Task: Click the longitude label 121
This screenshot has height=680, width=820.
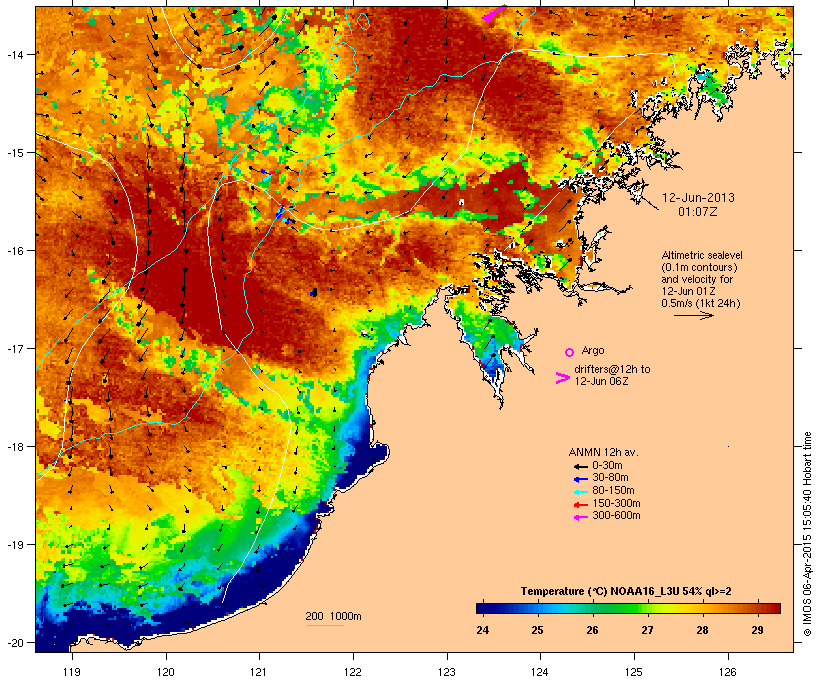Action: (259, 672)
